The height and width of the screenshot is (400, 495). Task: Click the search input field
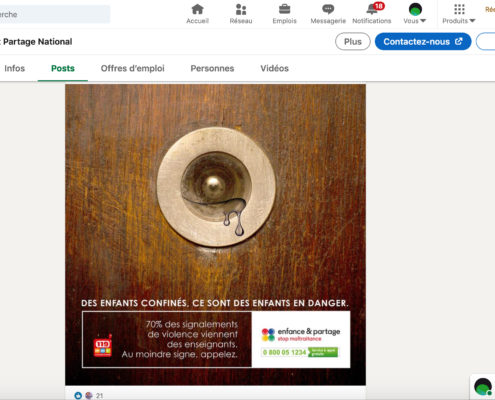click(54, 14)
